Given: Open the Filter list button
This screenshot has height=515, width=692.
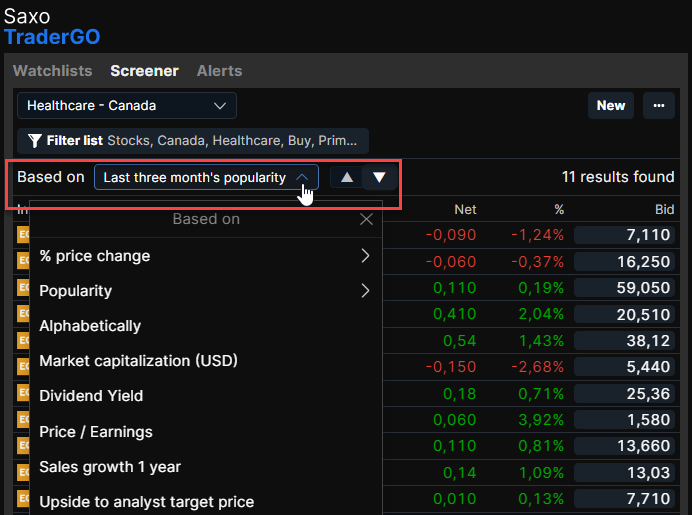Looking at the screenshot, I should (x=192, y=141).
